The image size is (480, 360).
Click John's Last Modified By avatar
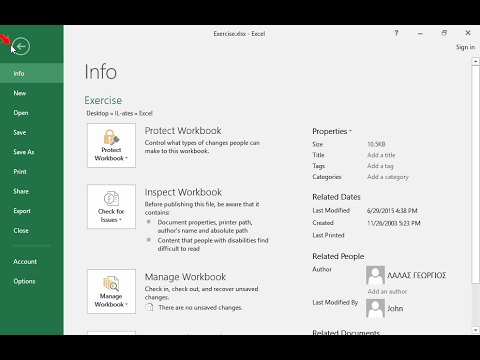tap(375, 308)
